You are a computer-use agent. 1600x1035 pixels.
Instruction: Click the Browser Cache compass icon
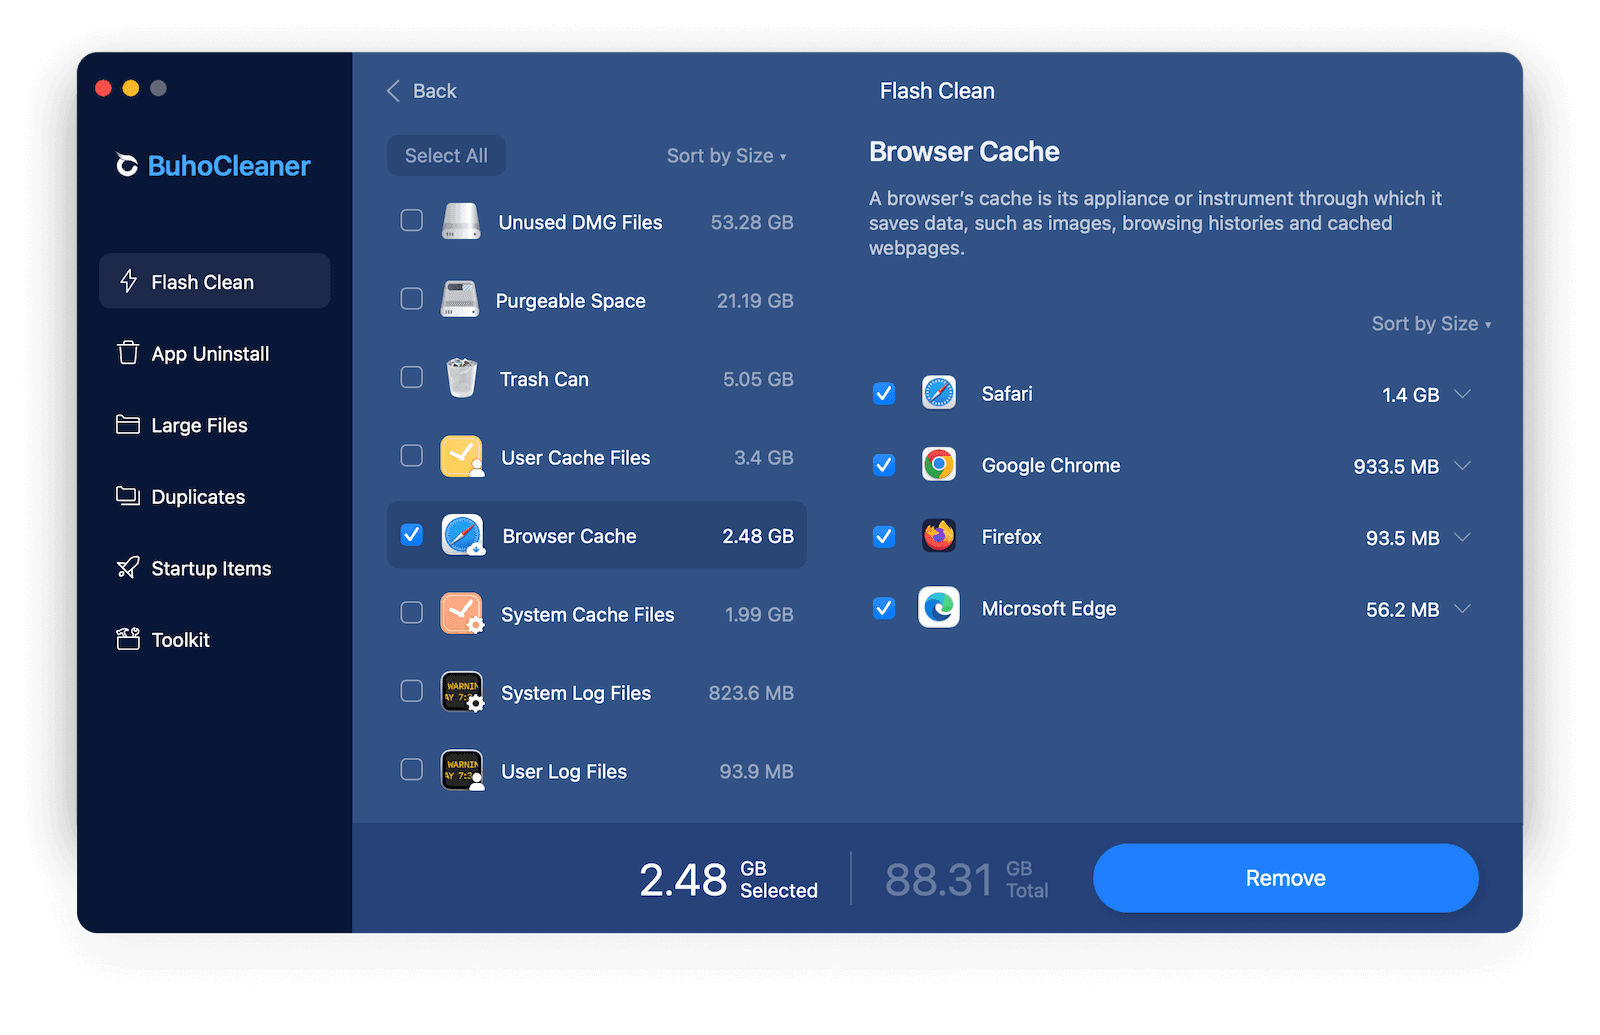(461, 535)
